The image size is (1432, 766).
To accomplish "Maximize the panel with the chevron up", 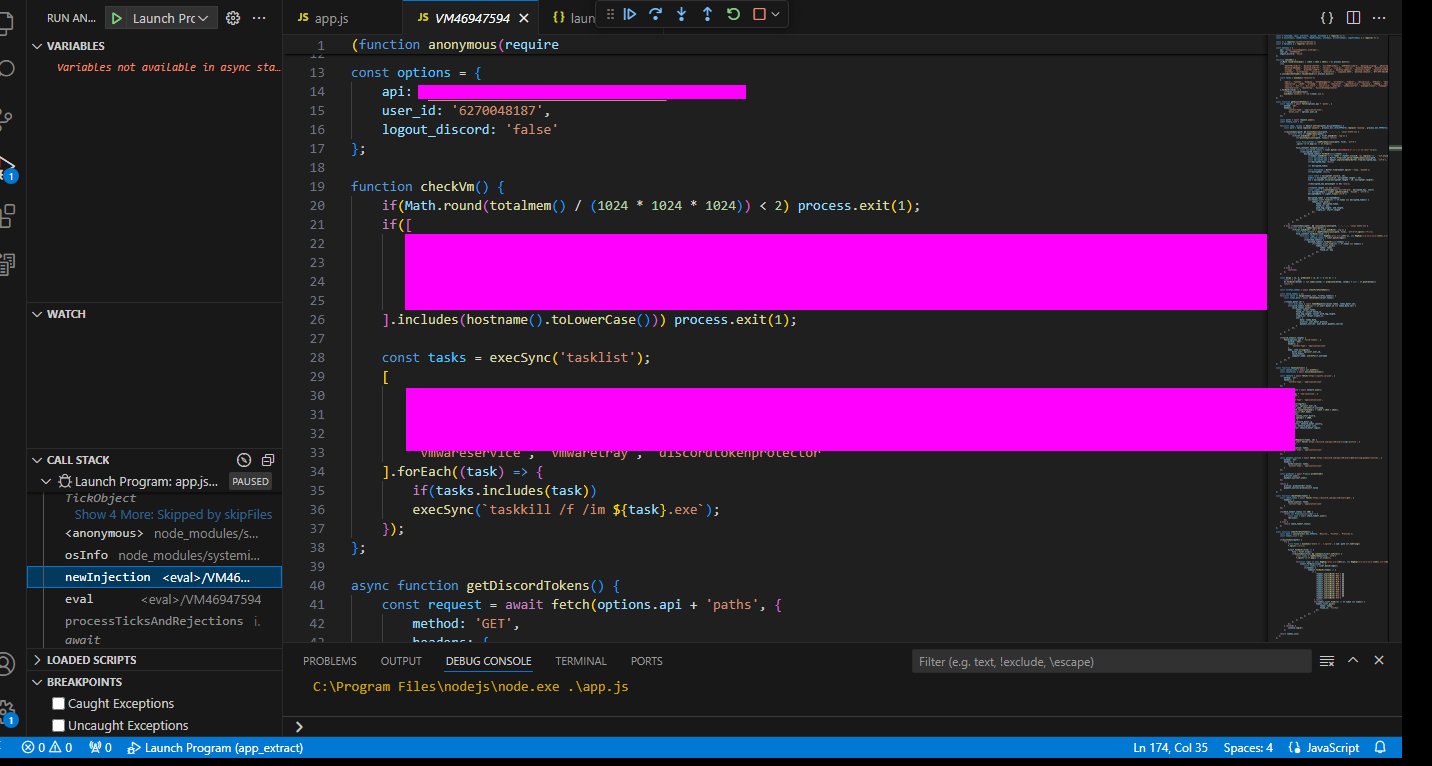I will pos(1353,660).
